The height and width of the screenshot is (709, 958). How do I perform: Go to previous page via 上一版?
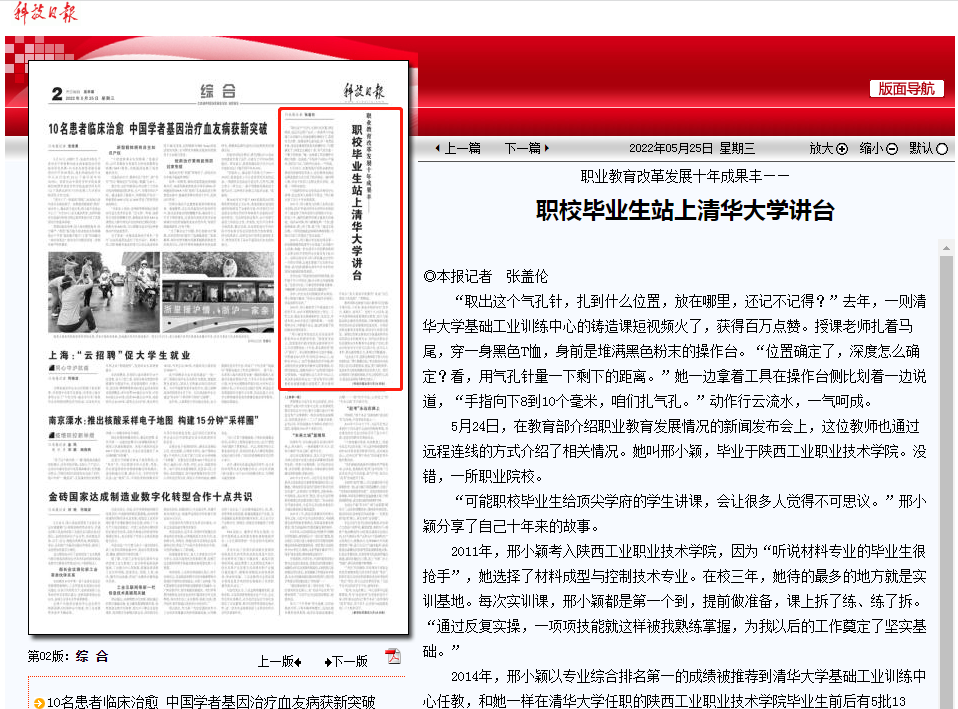(279, 661)
